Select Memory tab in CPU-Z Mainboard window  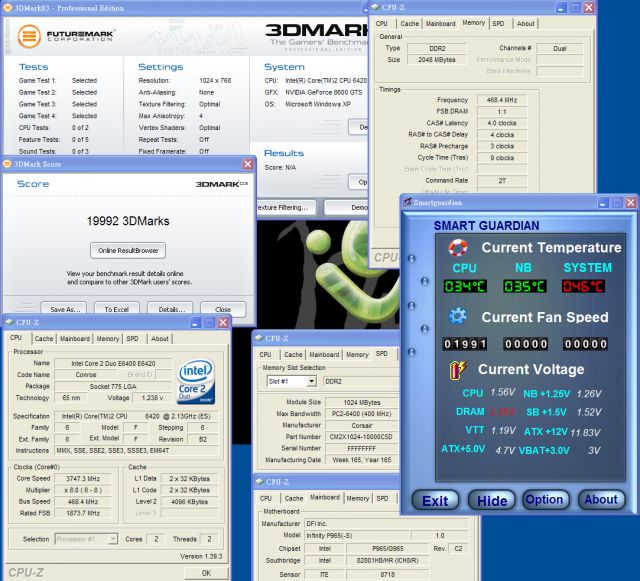tap(358, 498)
